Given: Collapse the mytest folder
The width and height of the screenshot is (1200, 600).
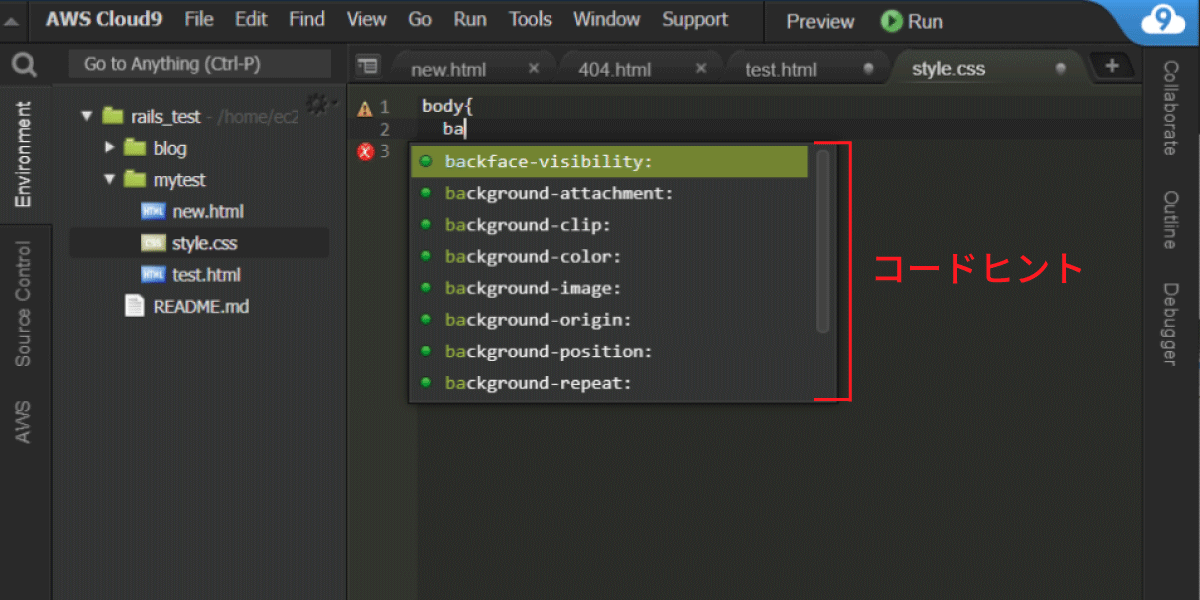Looking at the screenshot, I should 110,180.
